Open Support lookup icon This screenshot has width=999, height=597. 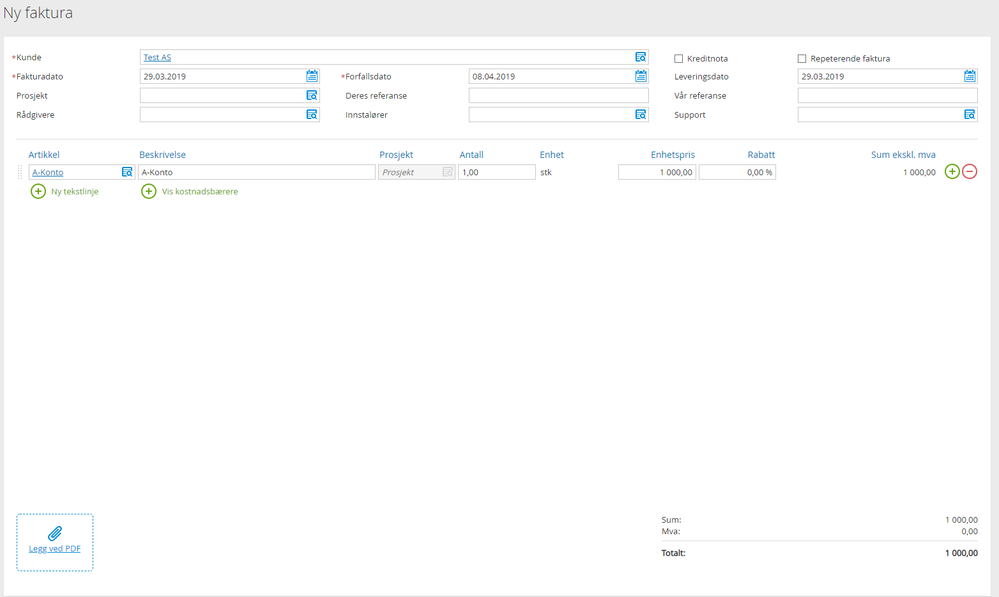pos(969,115)
